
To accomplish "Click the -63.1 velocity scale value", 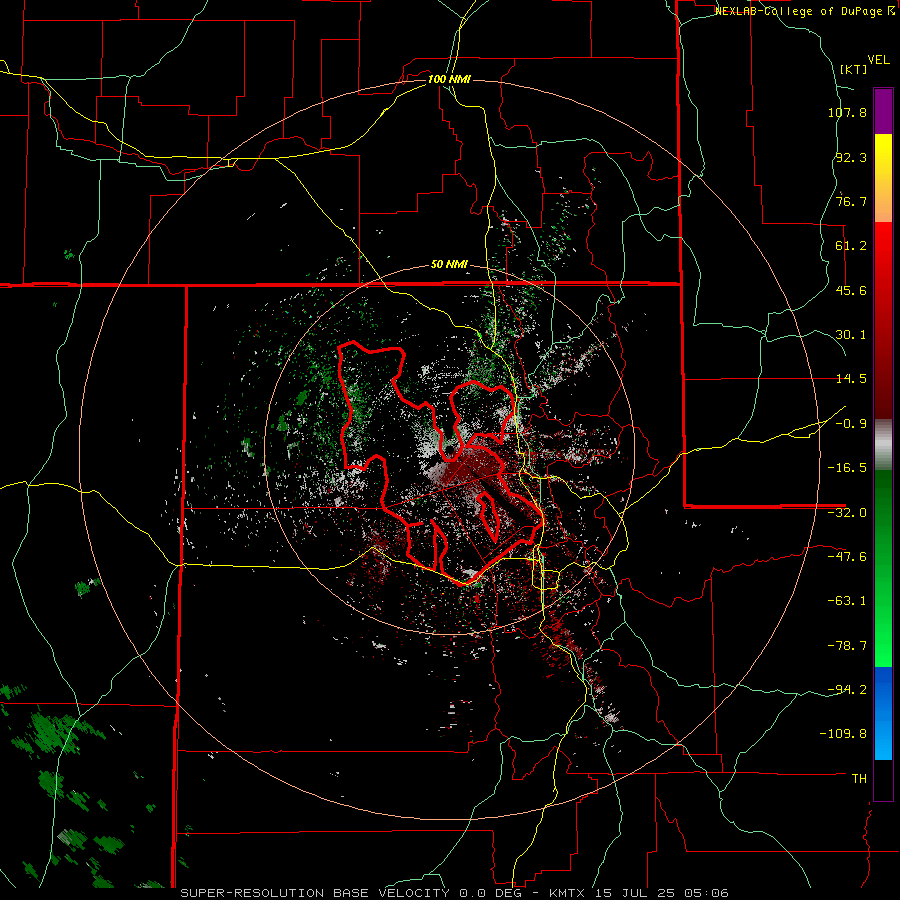I will [x=847, y=601].
